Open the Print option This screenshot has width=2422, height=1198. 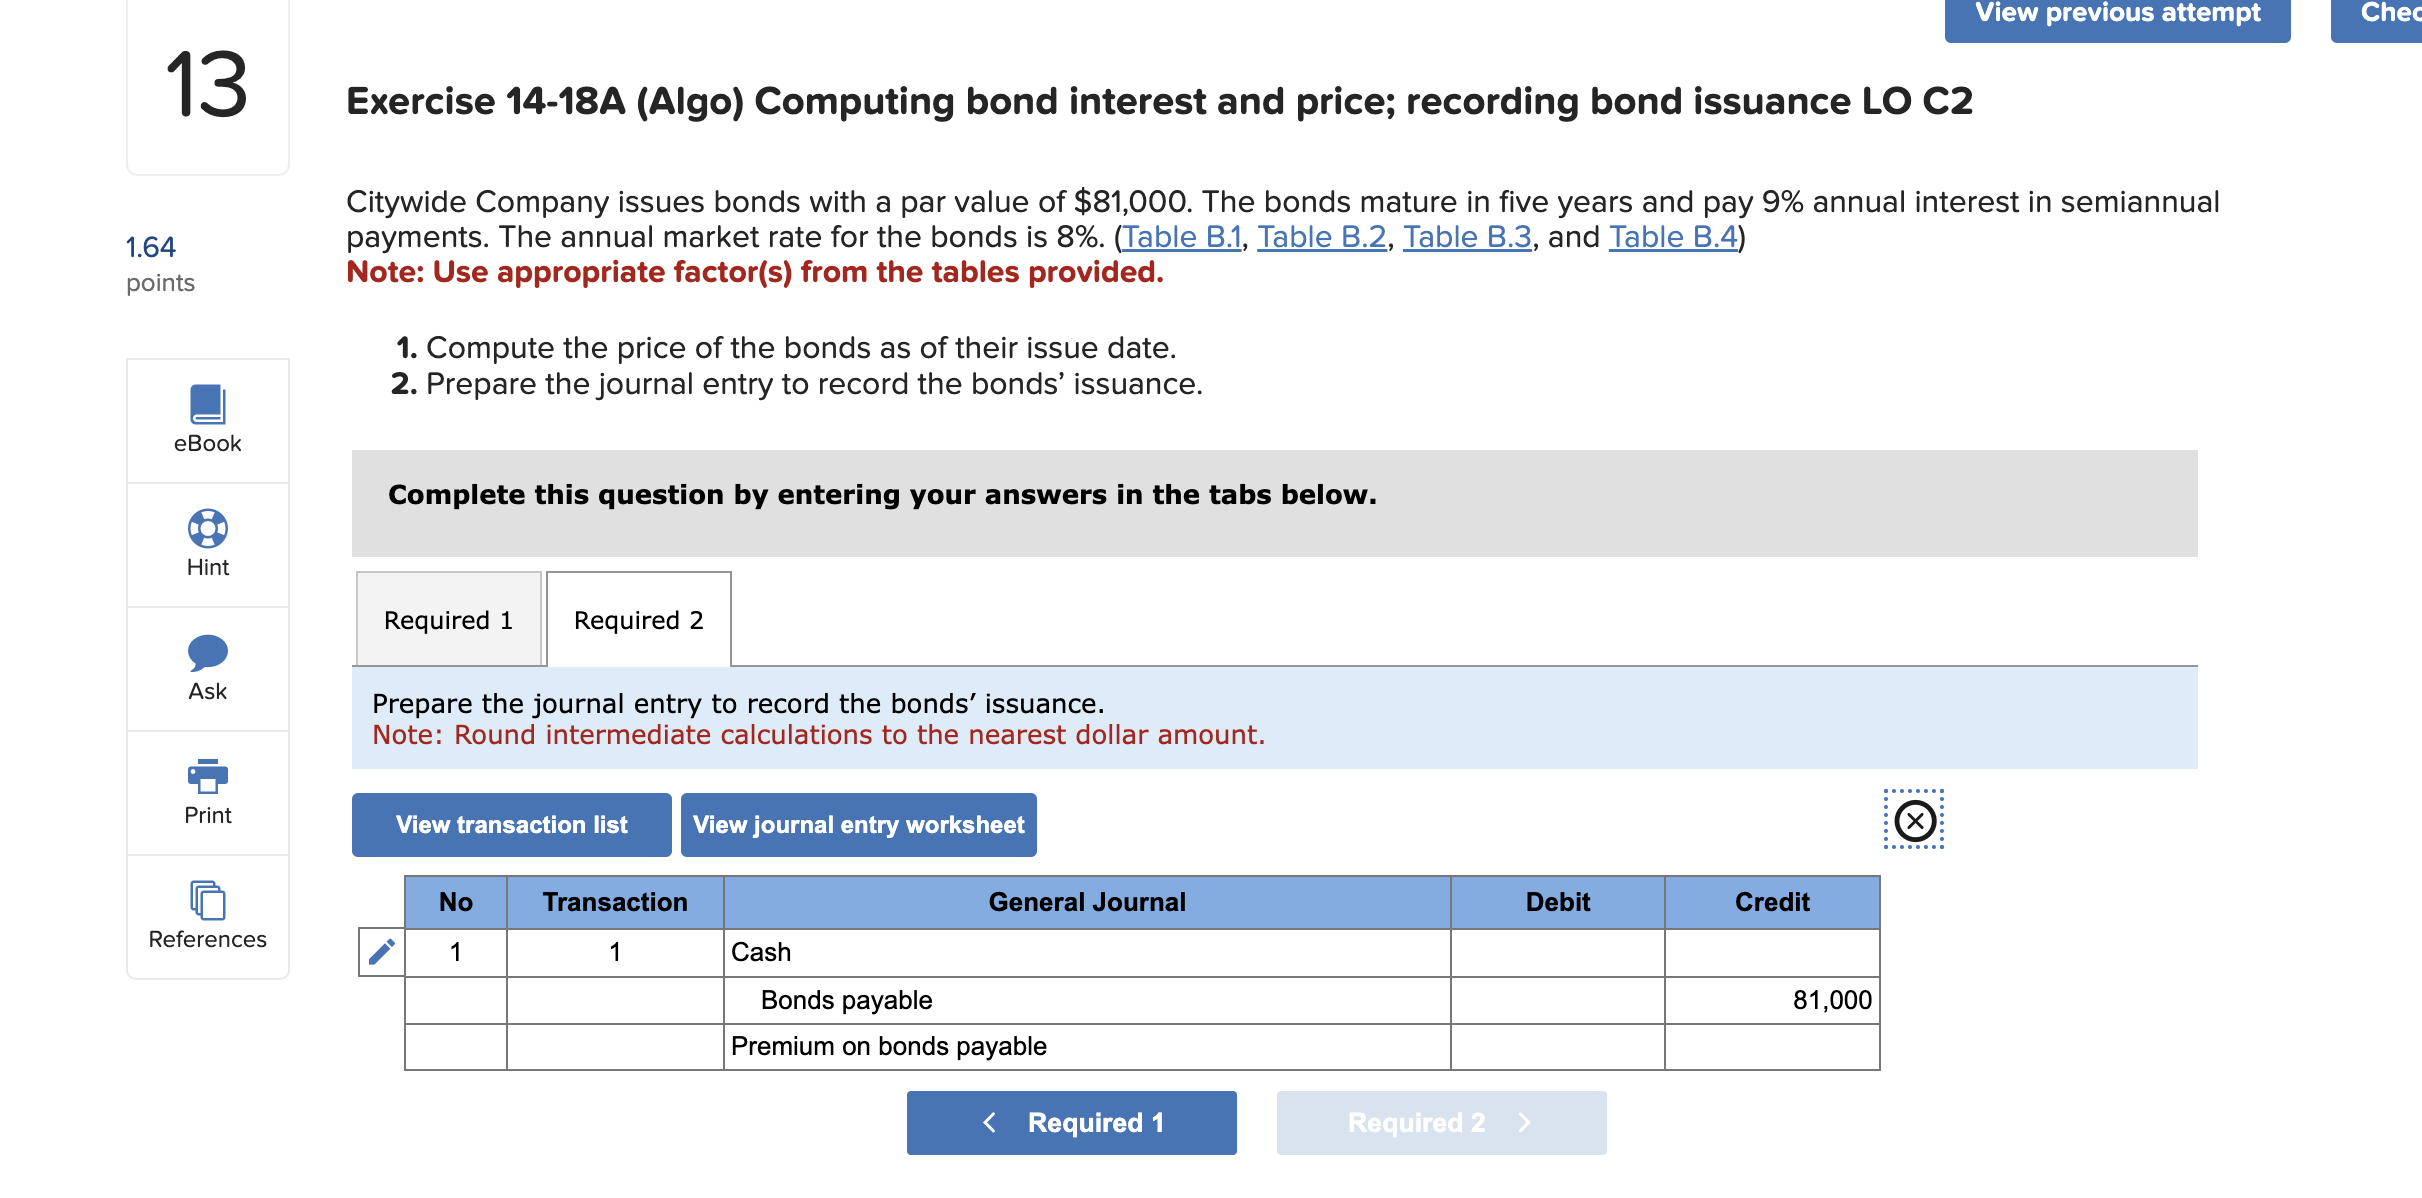pyautogui.click(x=206, y=791)
